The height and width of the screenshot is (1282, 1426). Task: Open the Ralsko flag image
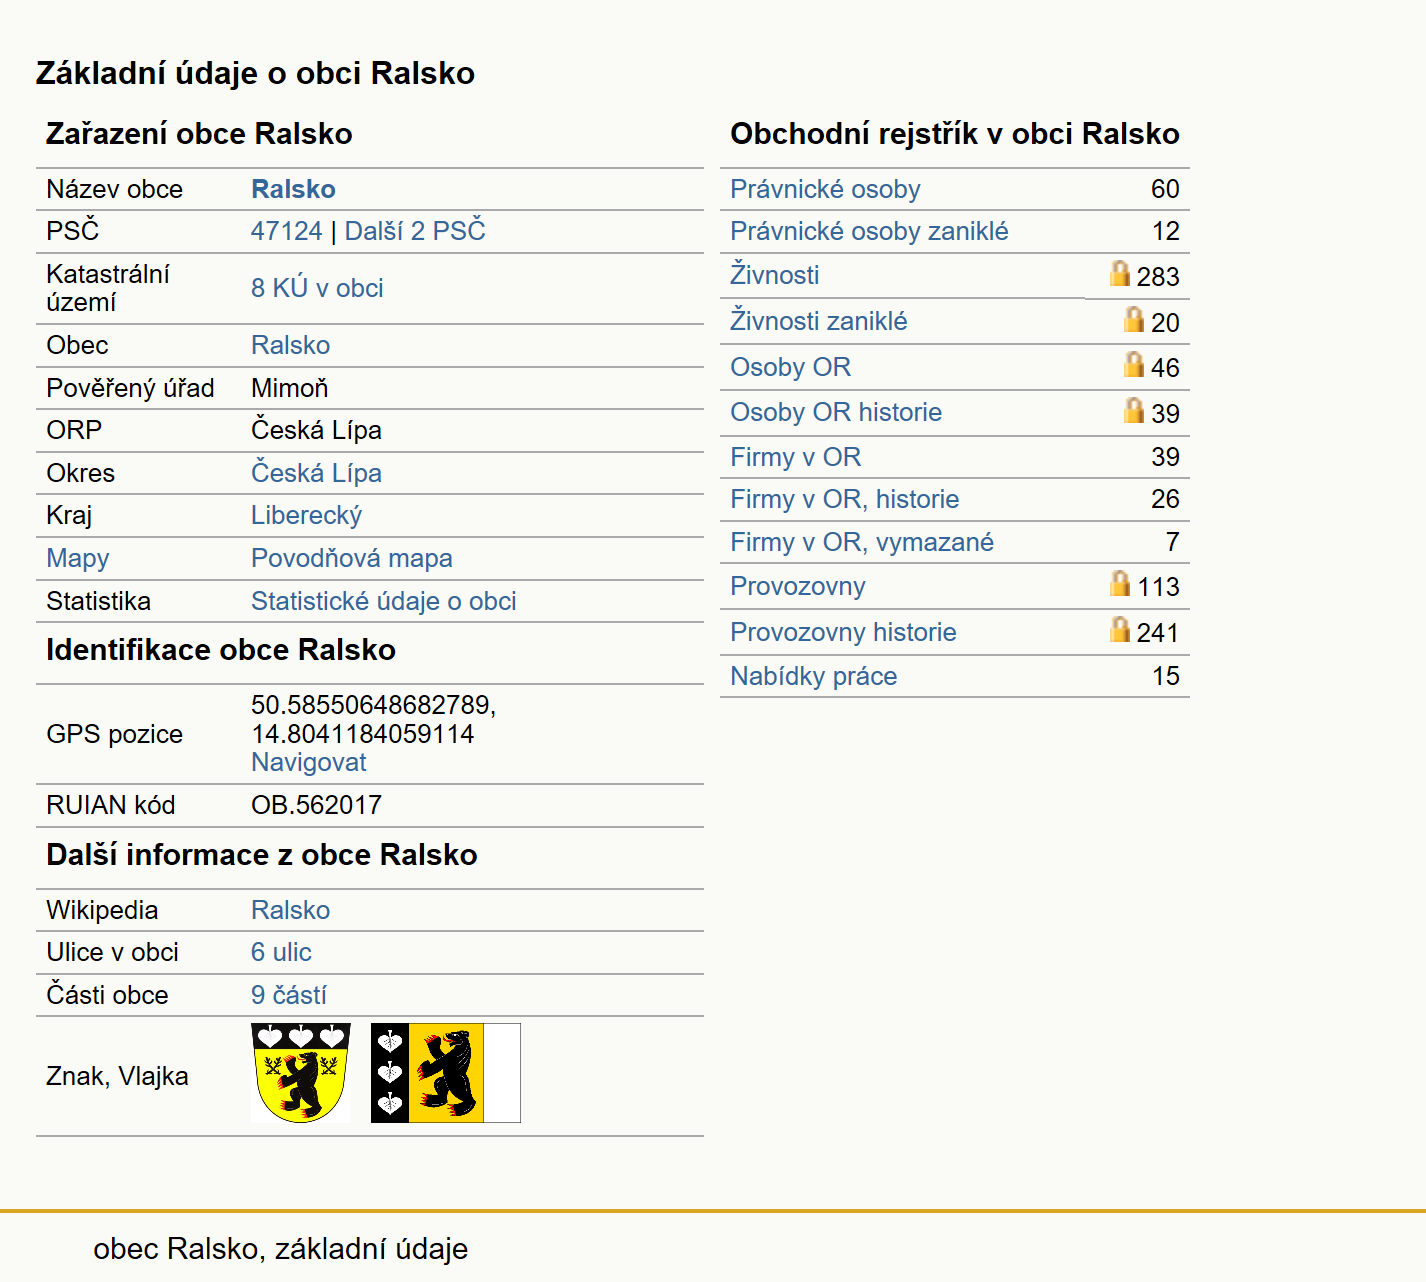tap(446, 1073)
